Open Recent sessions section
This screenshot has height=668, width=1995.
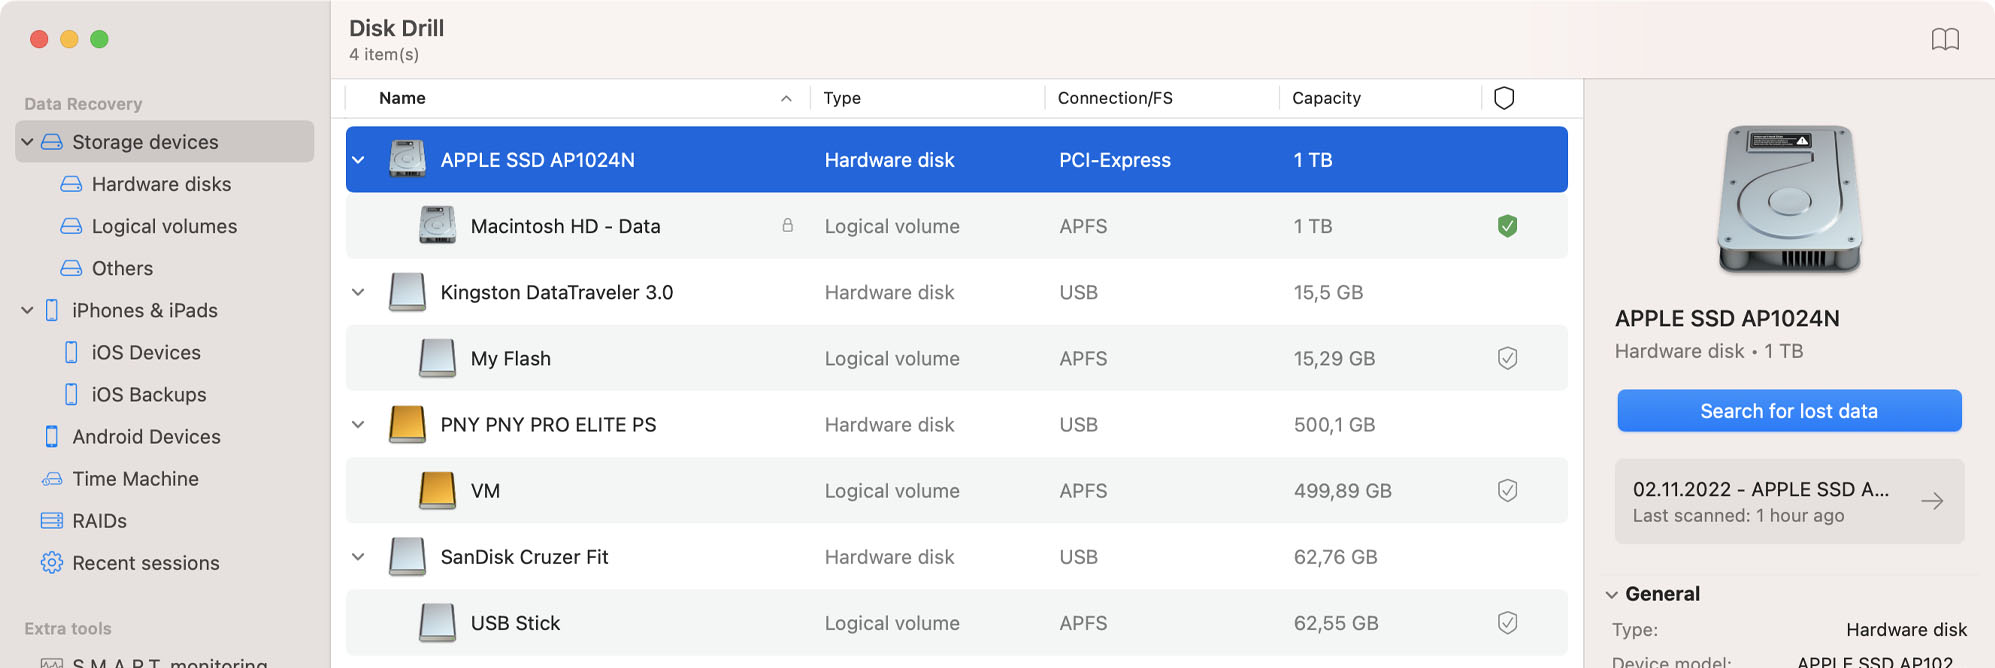(146, 563)
